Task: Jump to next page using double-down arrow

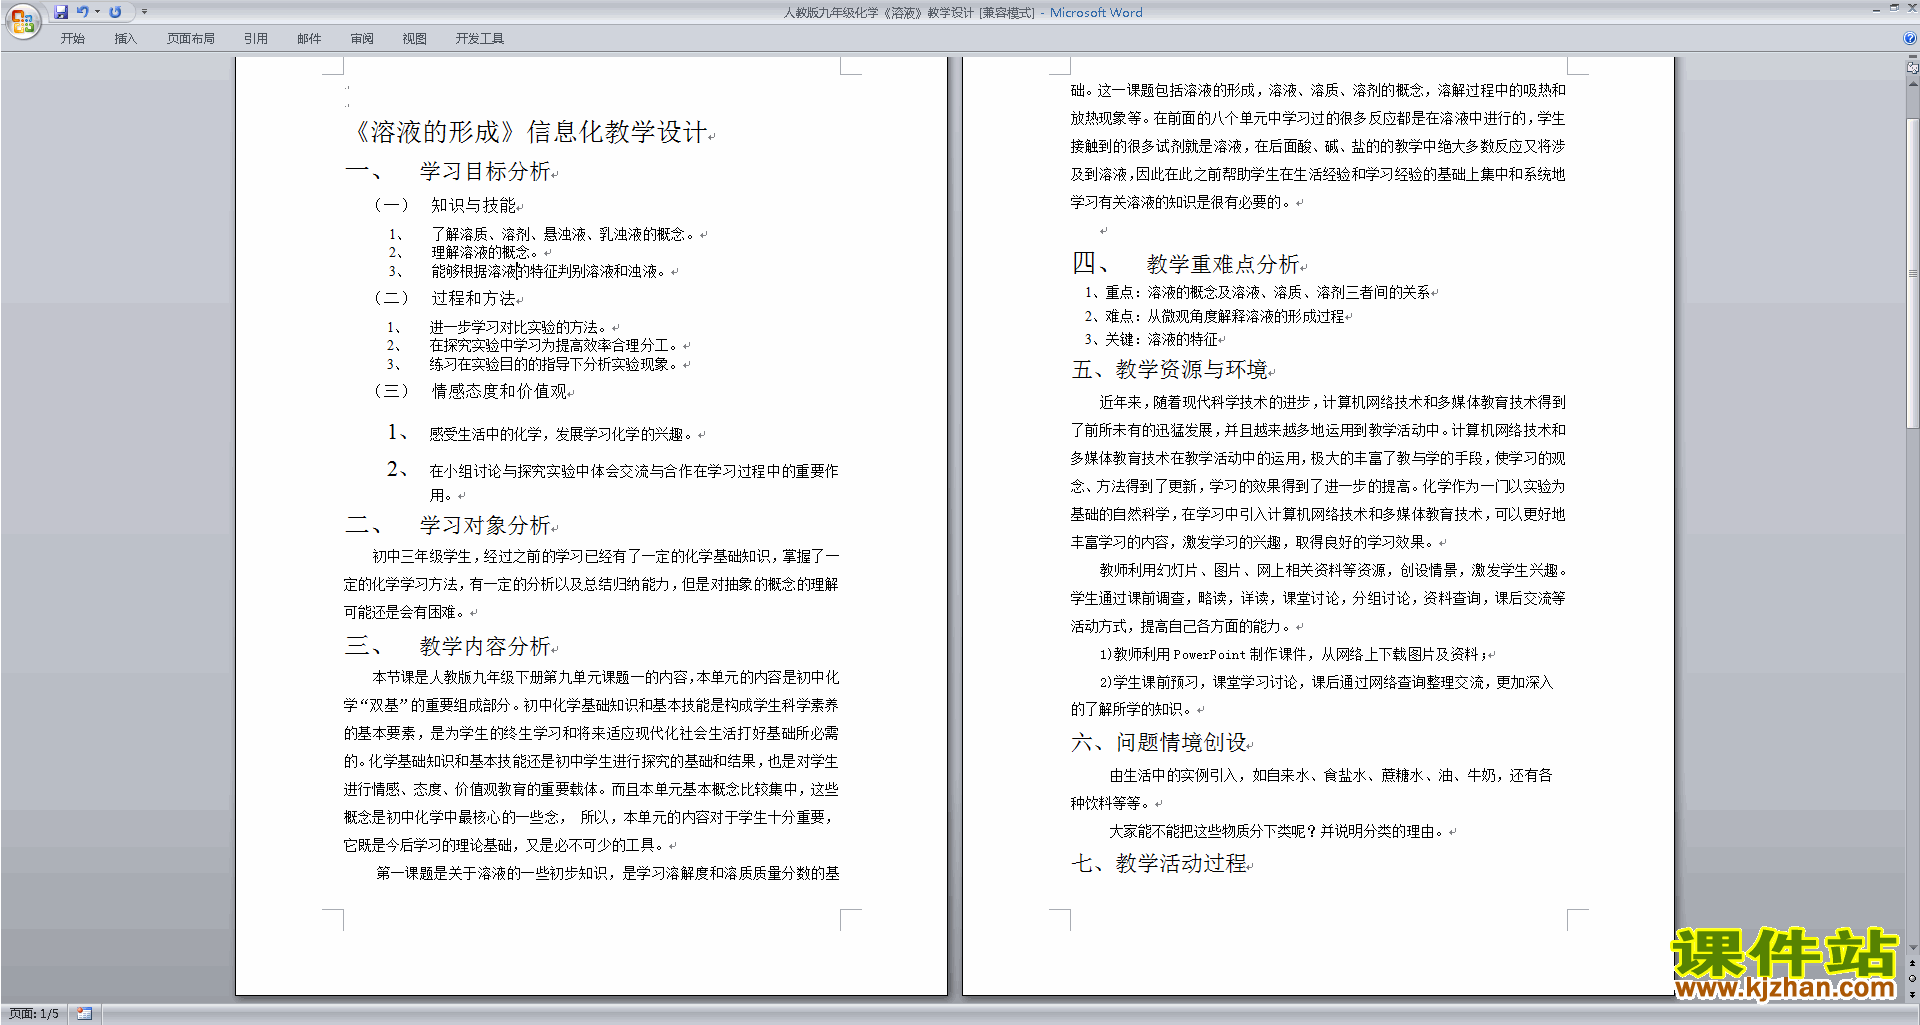Action: click(x=1913, y=994)
